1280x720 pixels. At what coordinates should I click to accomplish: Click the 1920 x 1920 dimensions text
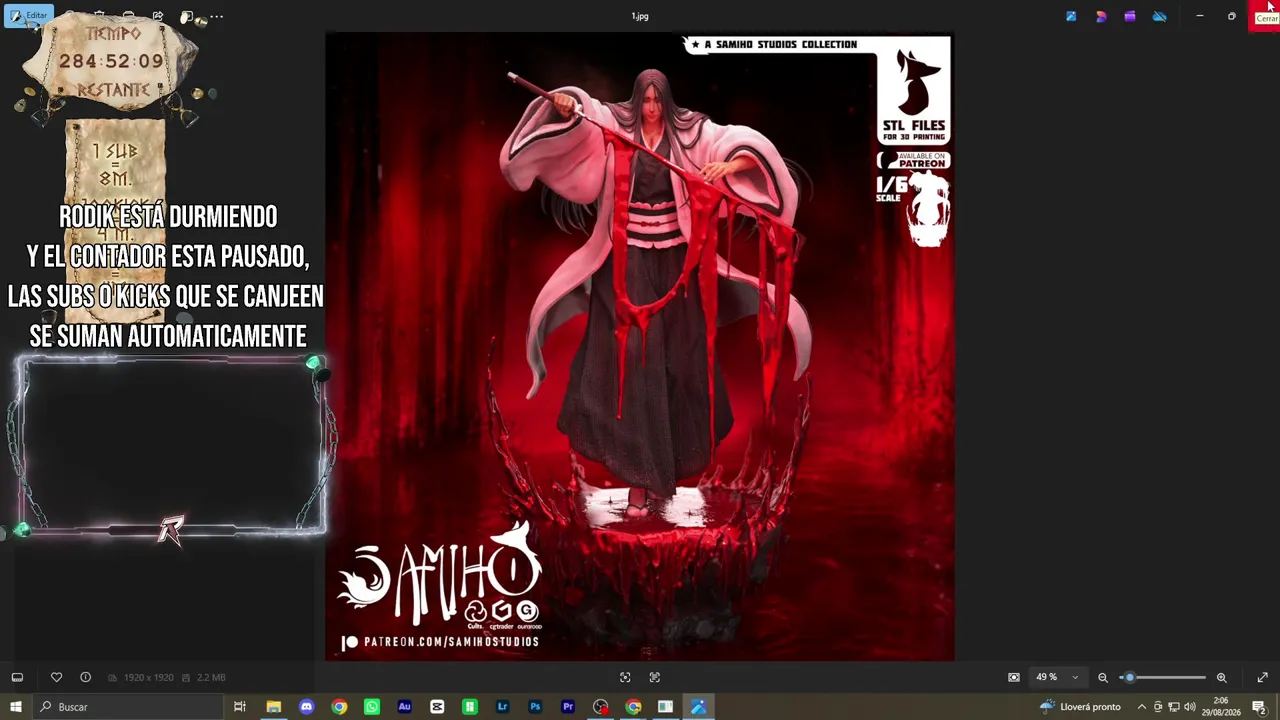[148, 678]
